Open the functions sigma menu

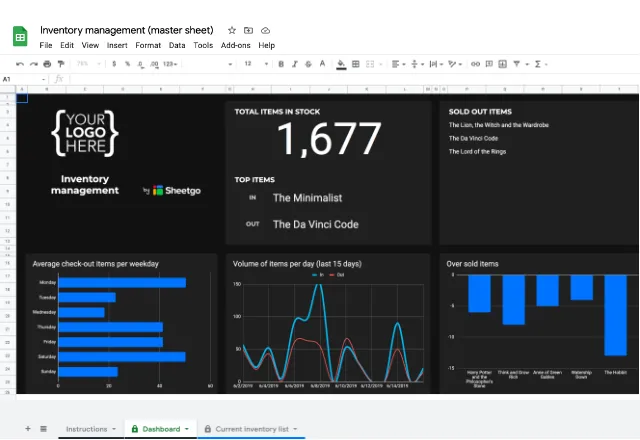click(540, 64)
